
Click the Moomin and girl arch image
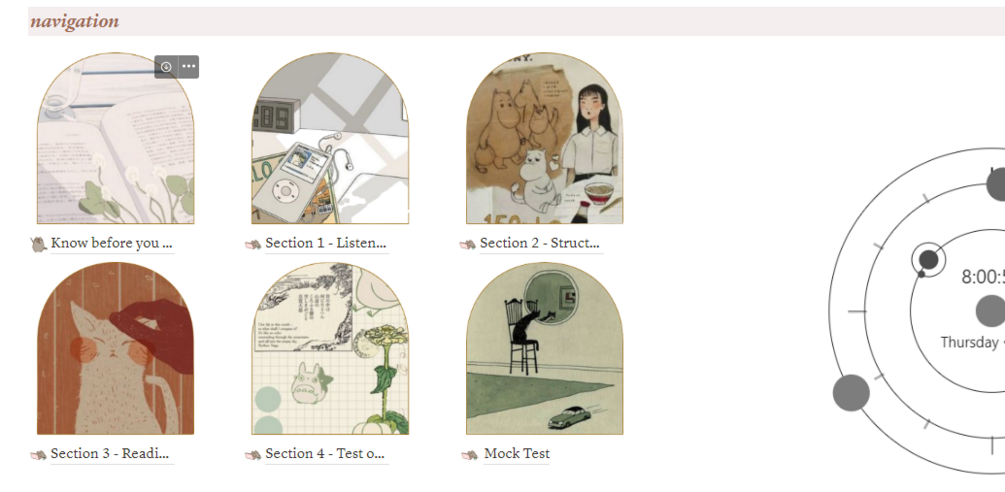(545, 138)
